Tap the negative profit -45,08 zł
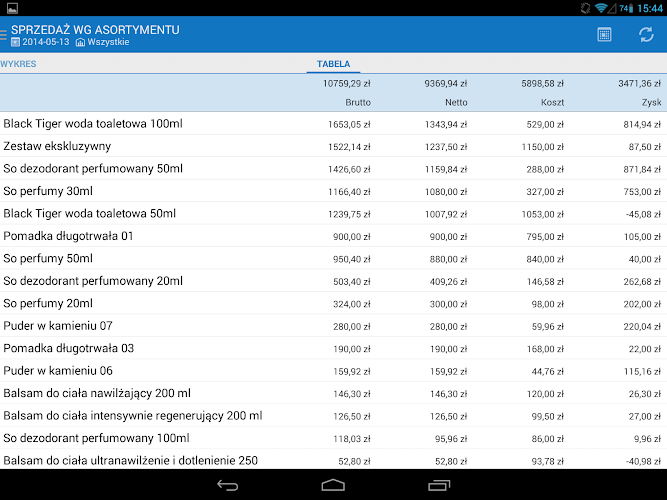667x500 pixels. [644, 214]
